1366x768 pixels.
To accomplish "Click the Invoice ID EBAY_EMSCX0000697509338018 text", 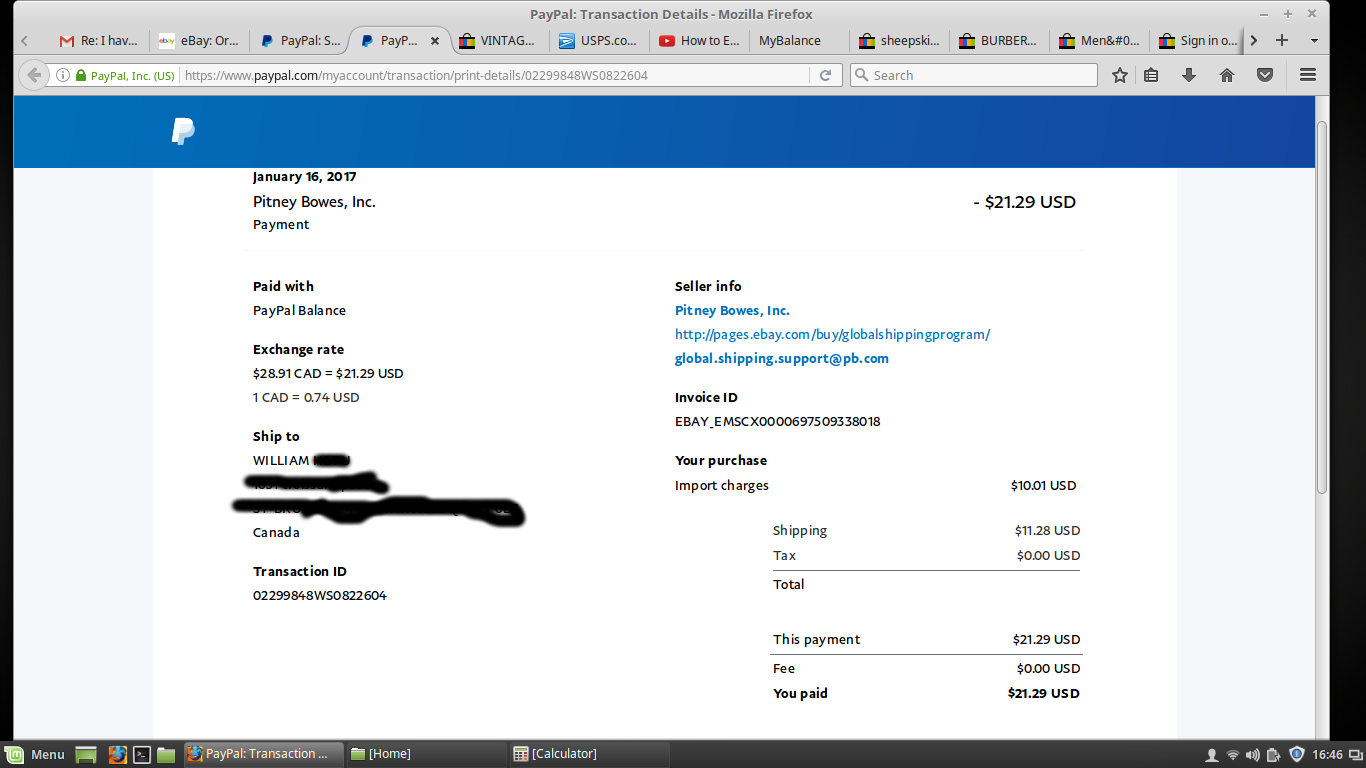I will (778, 421).
